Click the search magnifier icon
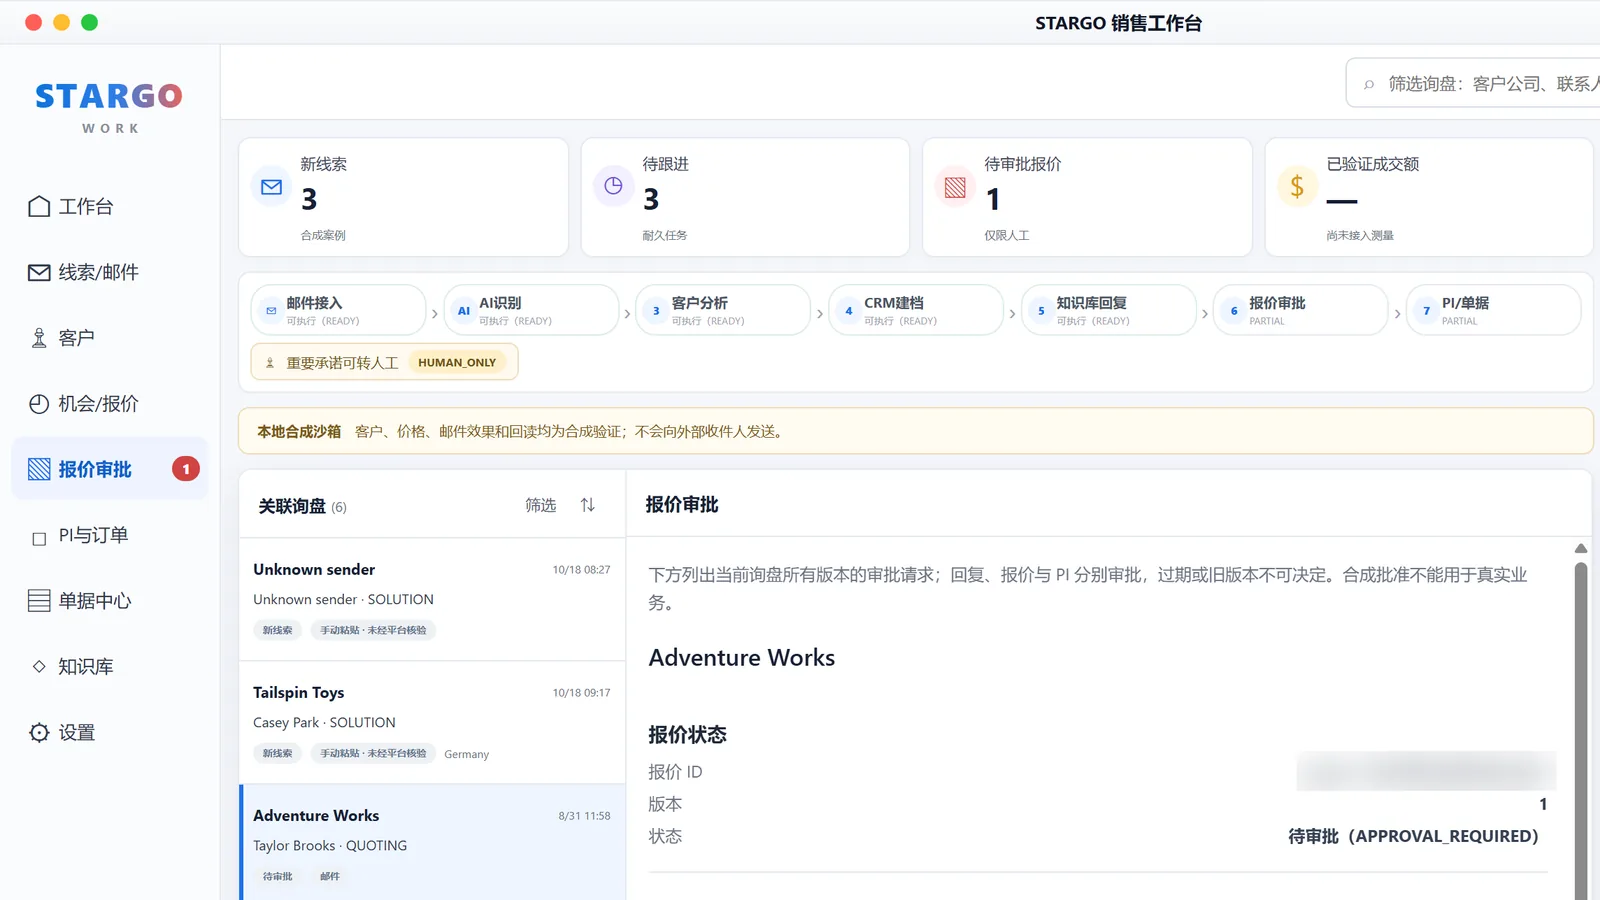Image resolution: width=1600 pixels, height=900 pixels. point(1369,84)
